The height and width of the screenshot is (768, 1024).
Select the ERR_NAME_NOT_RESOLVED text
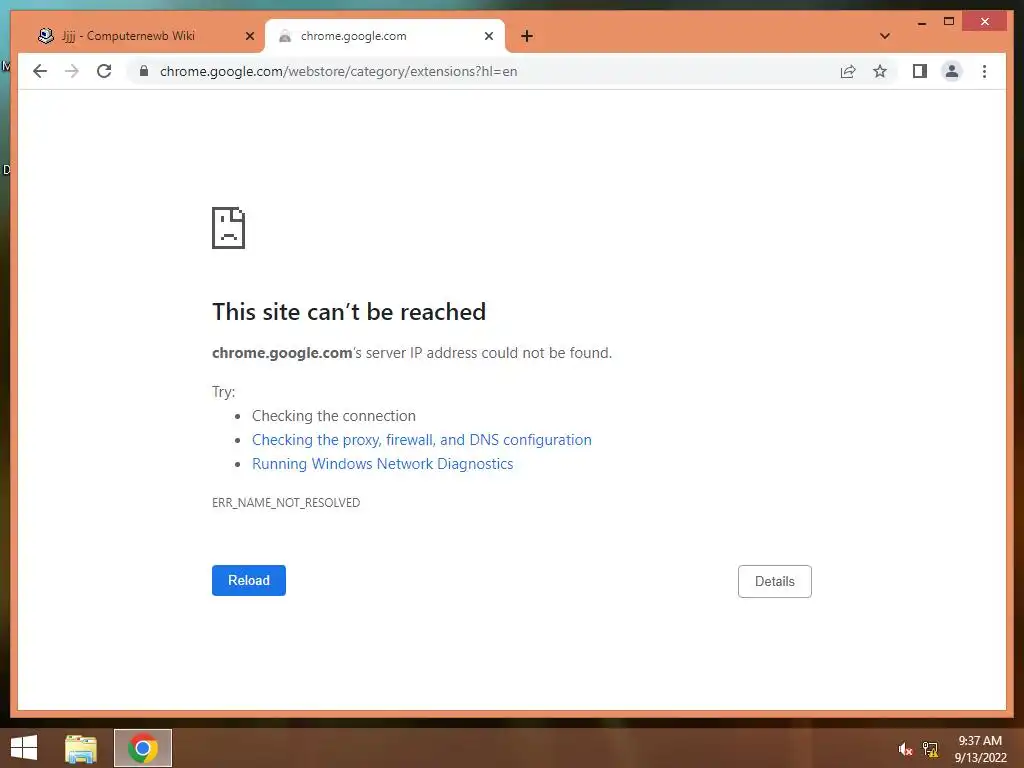click(x=286, y=503)
